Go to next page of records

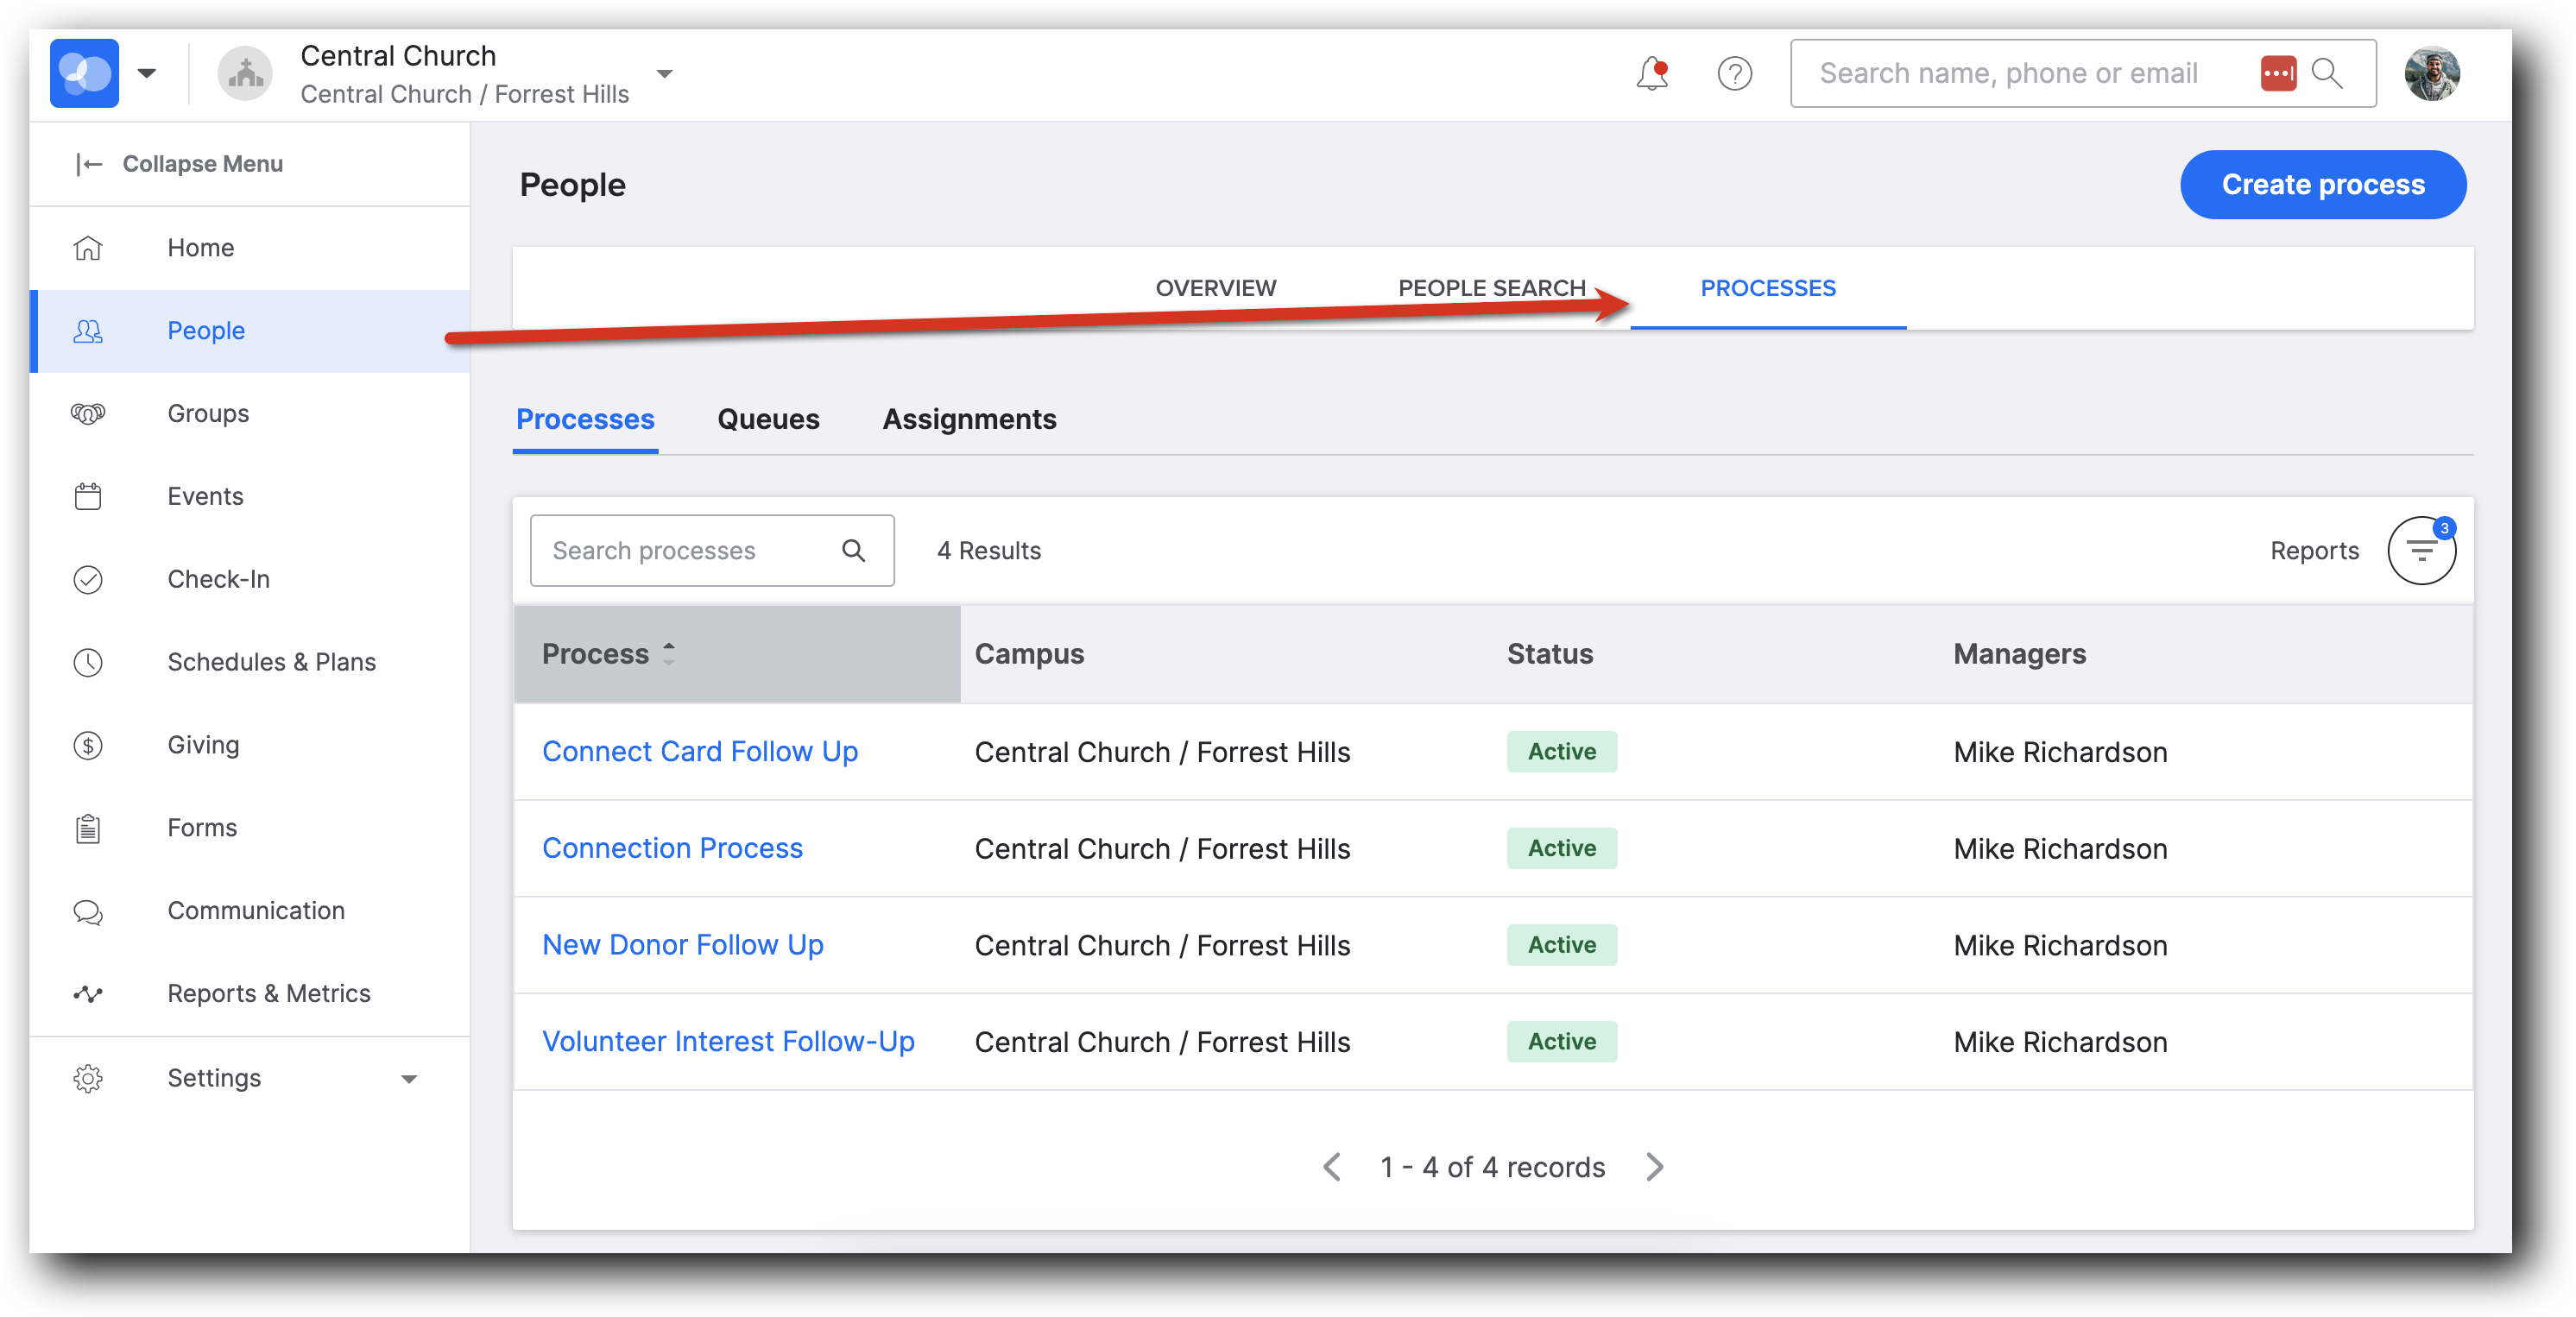pyautogui.click(x=1655, y=1167)
